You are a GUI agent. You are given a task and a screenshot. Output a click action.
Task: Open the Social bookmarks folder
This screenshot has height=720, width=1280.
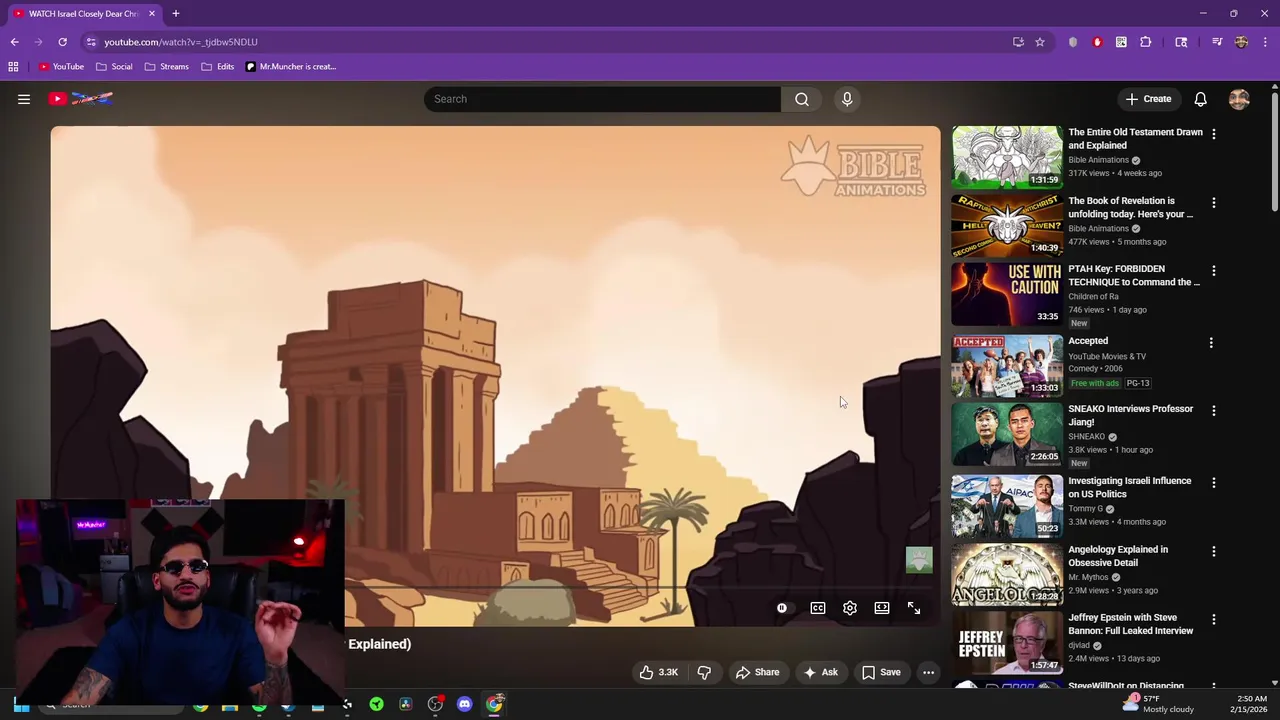point(114,67)
